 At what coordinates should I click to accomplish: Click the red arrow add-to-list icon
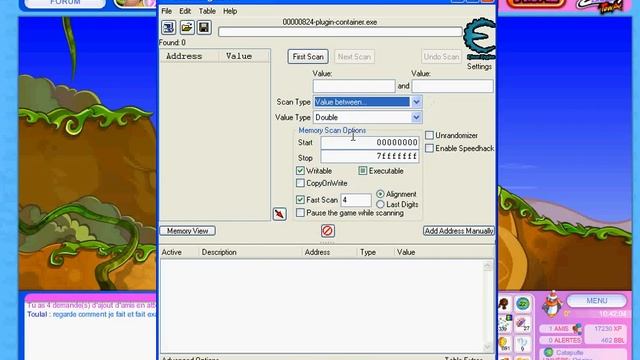tap(280, 214)
